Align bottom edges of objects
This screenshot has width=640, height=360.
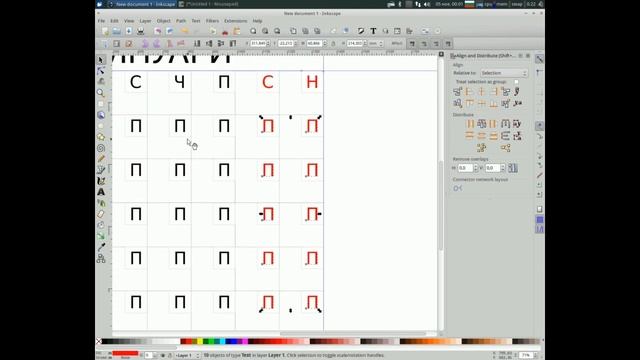[493, 104]
